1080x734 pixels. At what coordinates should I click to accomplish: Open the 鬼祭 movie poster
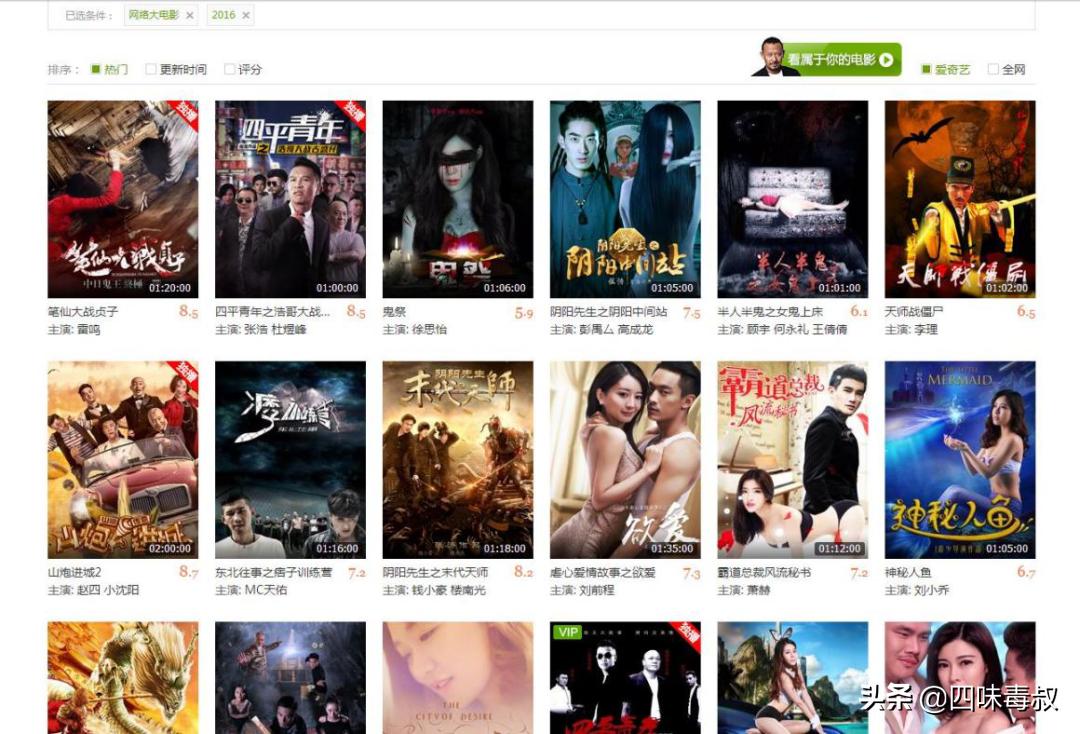(457, 199)
